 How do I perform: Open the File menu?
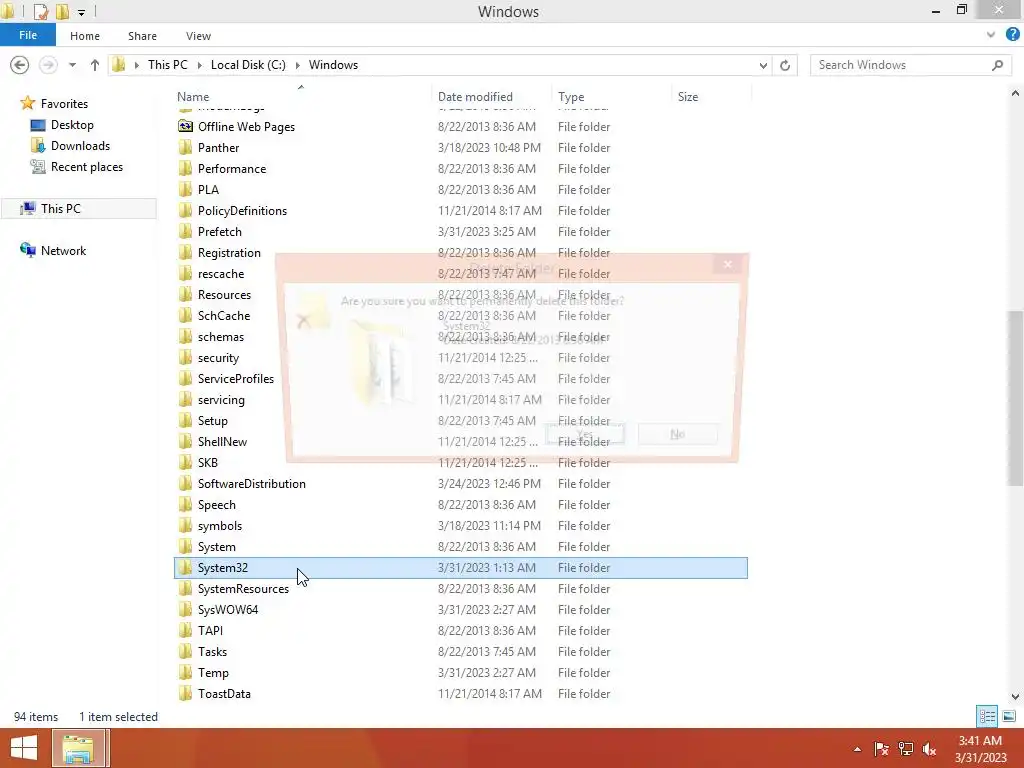27,35
